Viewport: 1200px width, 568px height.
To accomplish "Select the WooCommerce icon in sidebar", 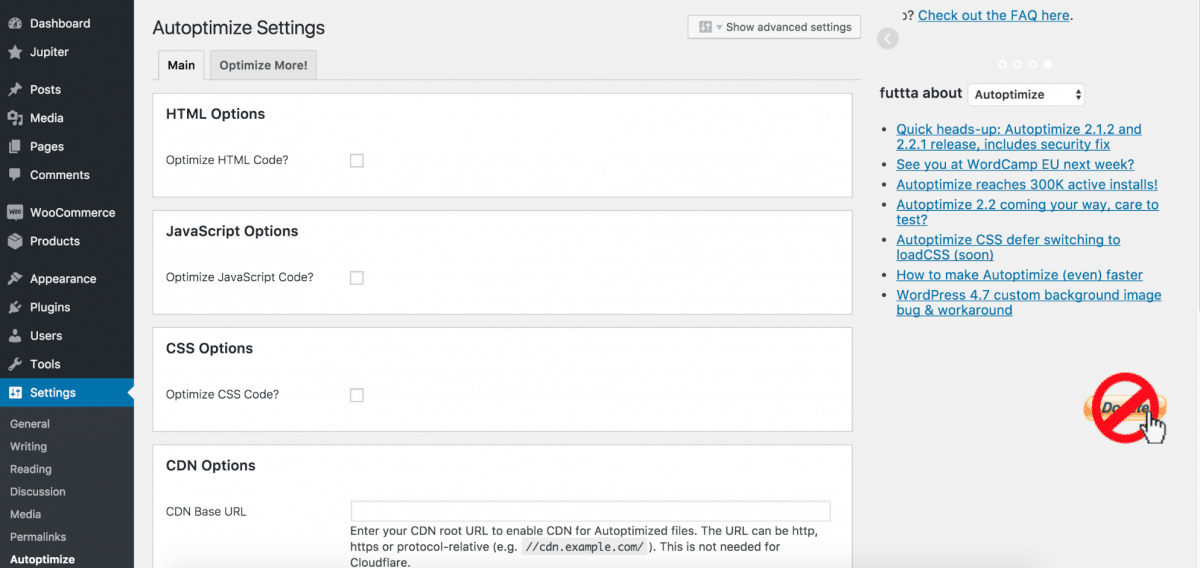I will pyautogui.click(x=15, y=213).
